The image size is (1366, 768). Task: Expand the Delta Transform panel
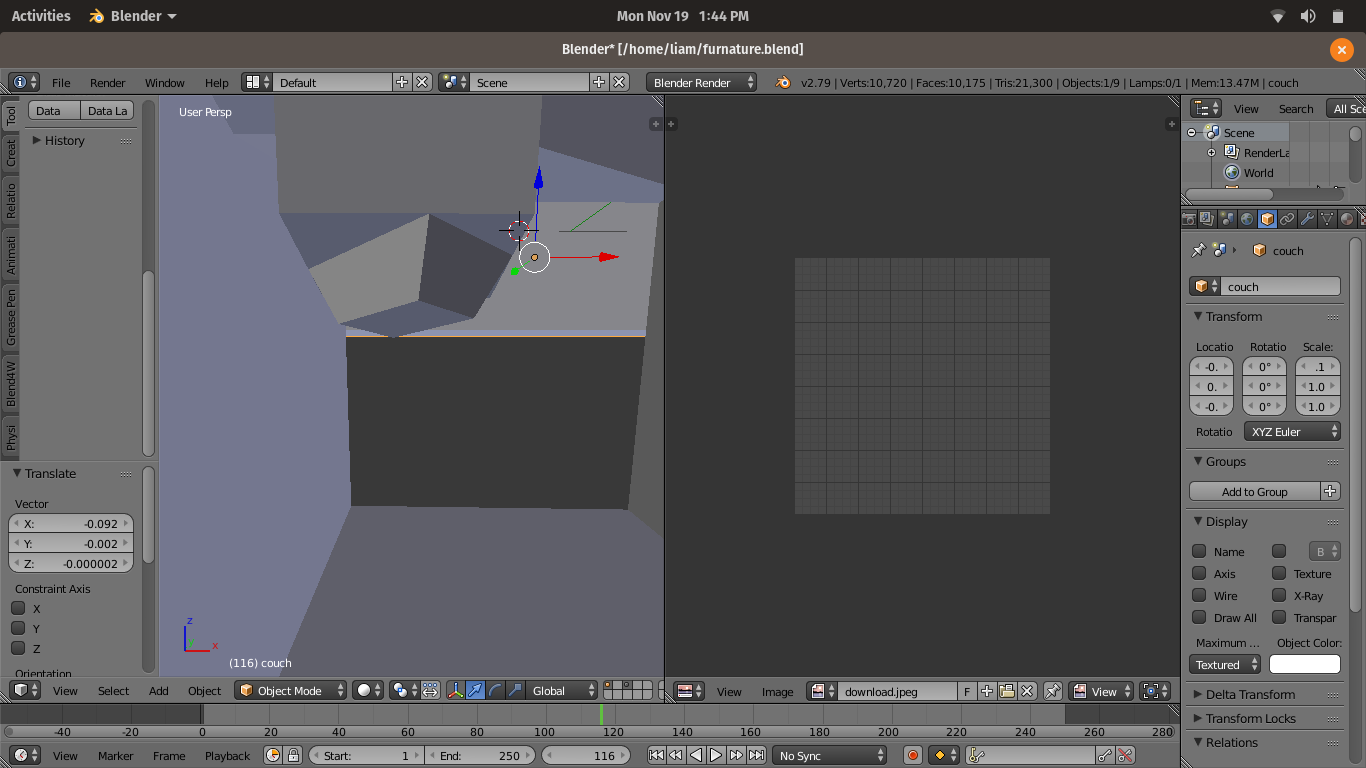click(x=1250, y=694)
